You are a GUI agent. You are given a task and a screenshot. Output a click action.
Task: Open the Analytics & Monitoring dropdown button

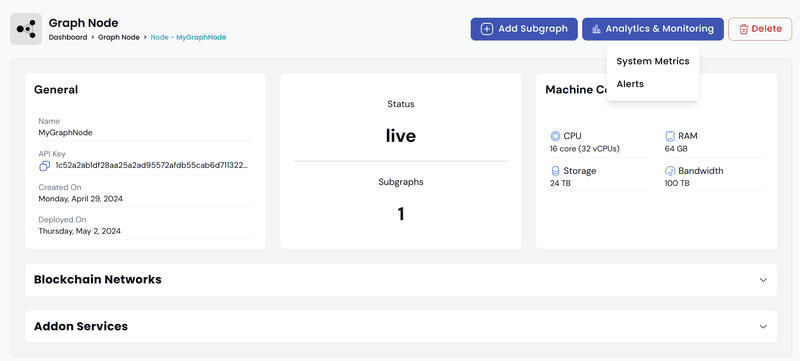pyautogui.click(x=653, y=29)
